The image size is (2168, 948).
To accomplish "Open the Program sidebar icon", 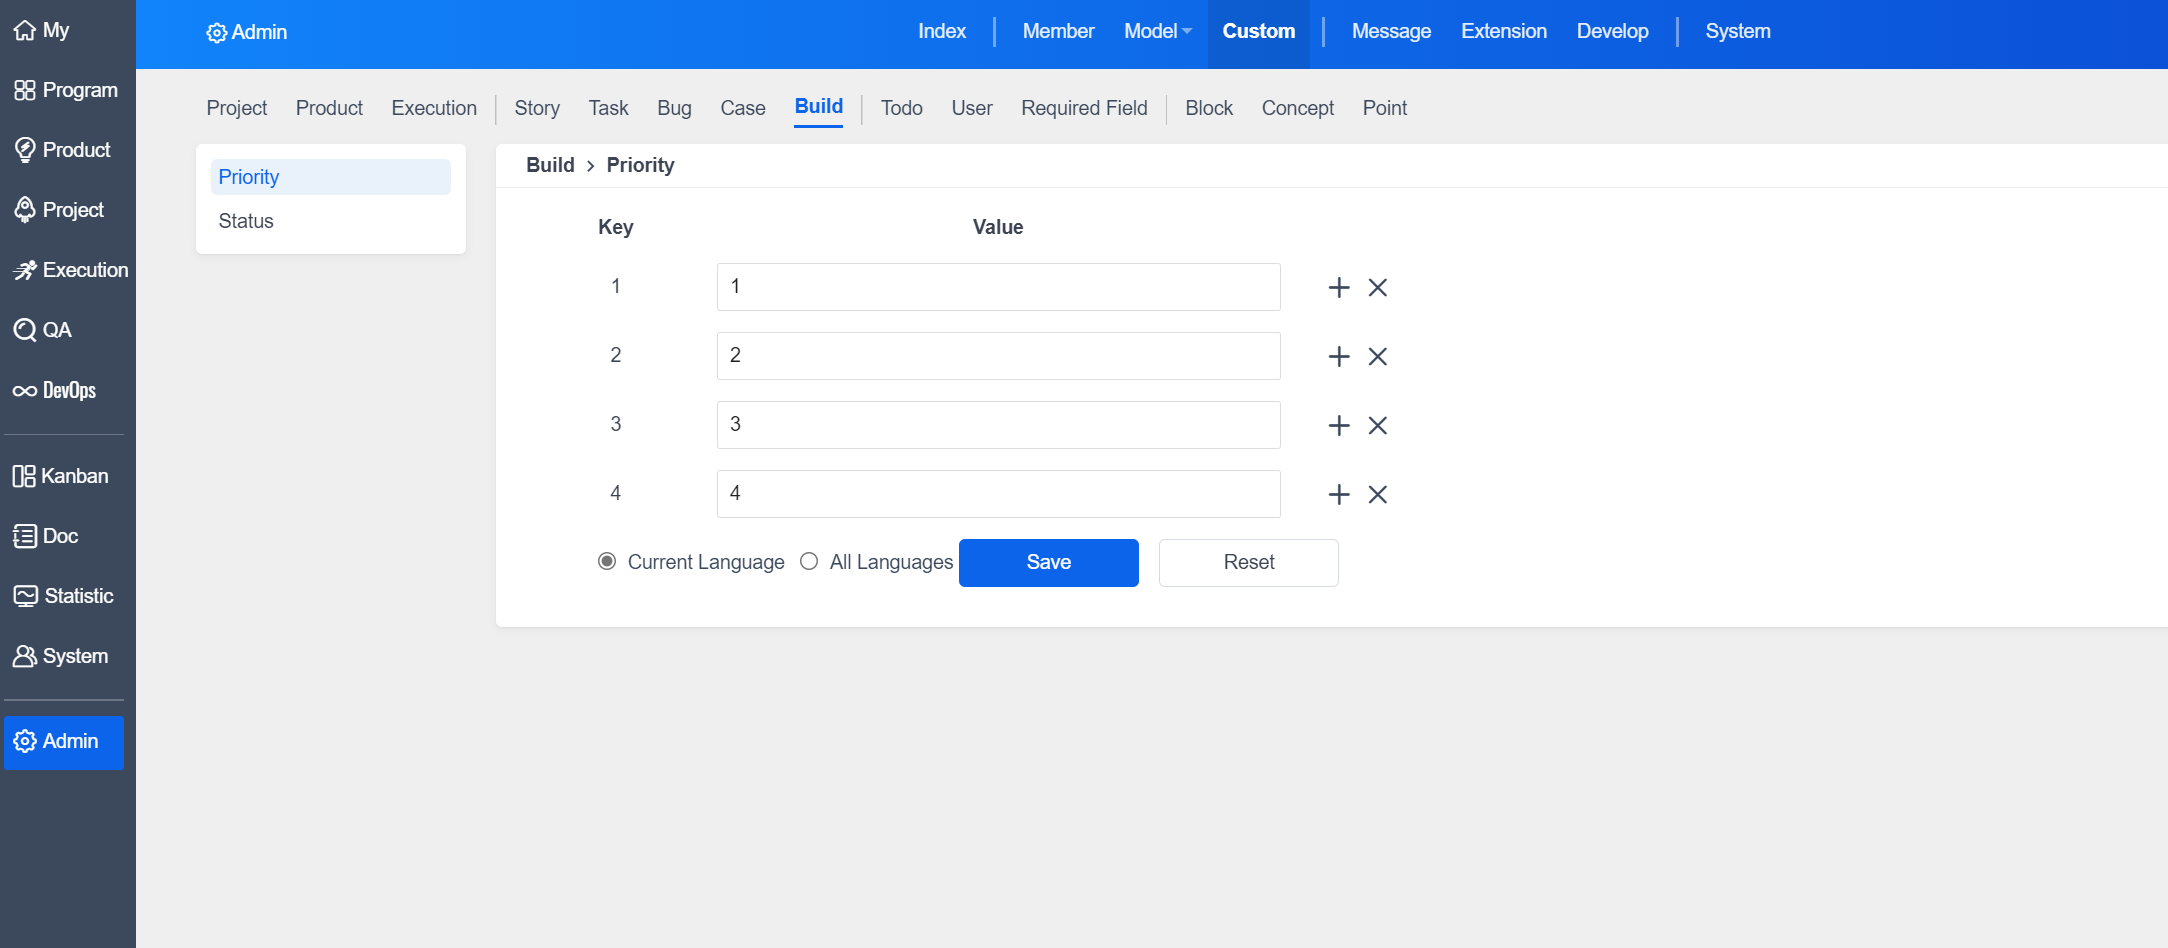I will coord(24,90).
